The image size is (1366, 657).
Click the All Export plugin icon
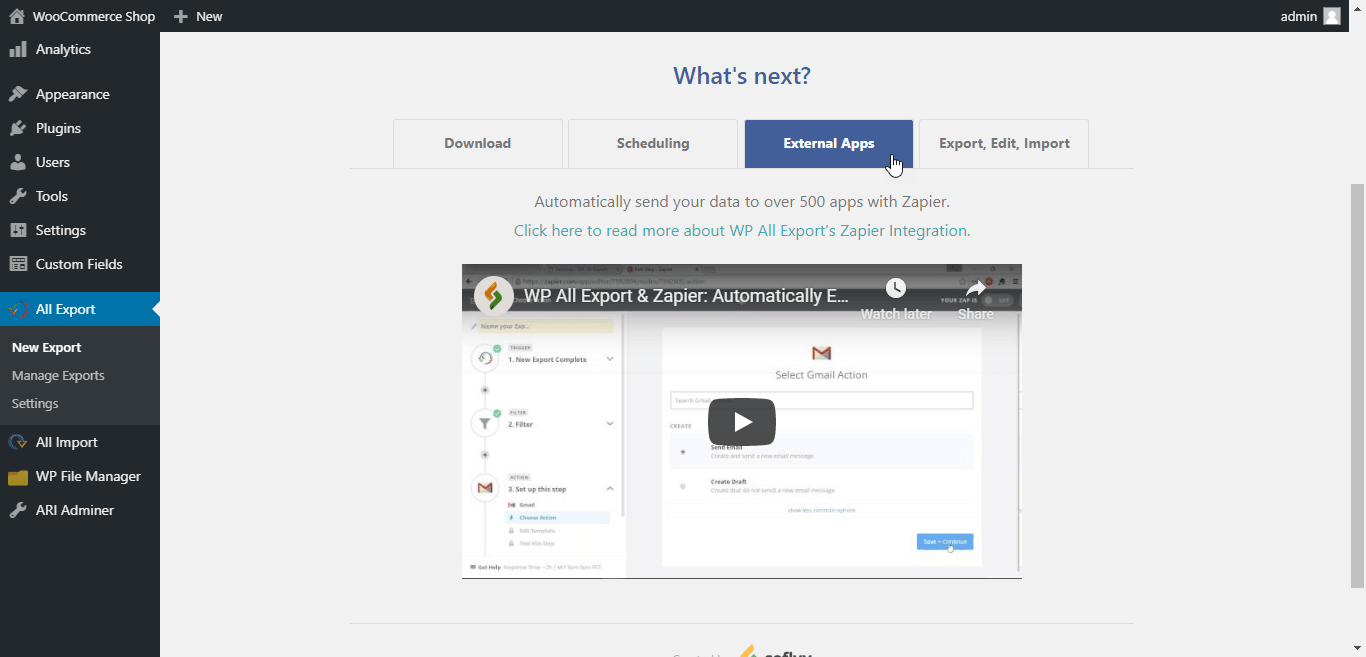(x=18, y=309)
